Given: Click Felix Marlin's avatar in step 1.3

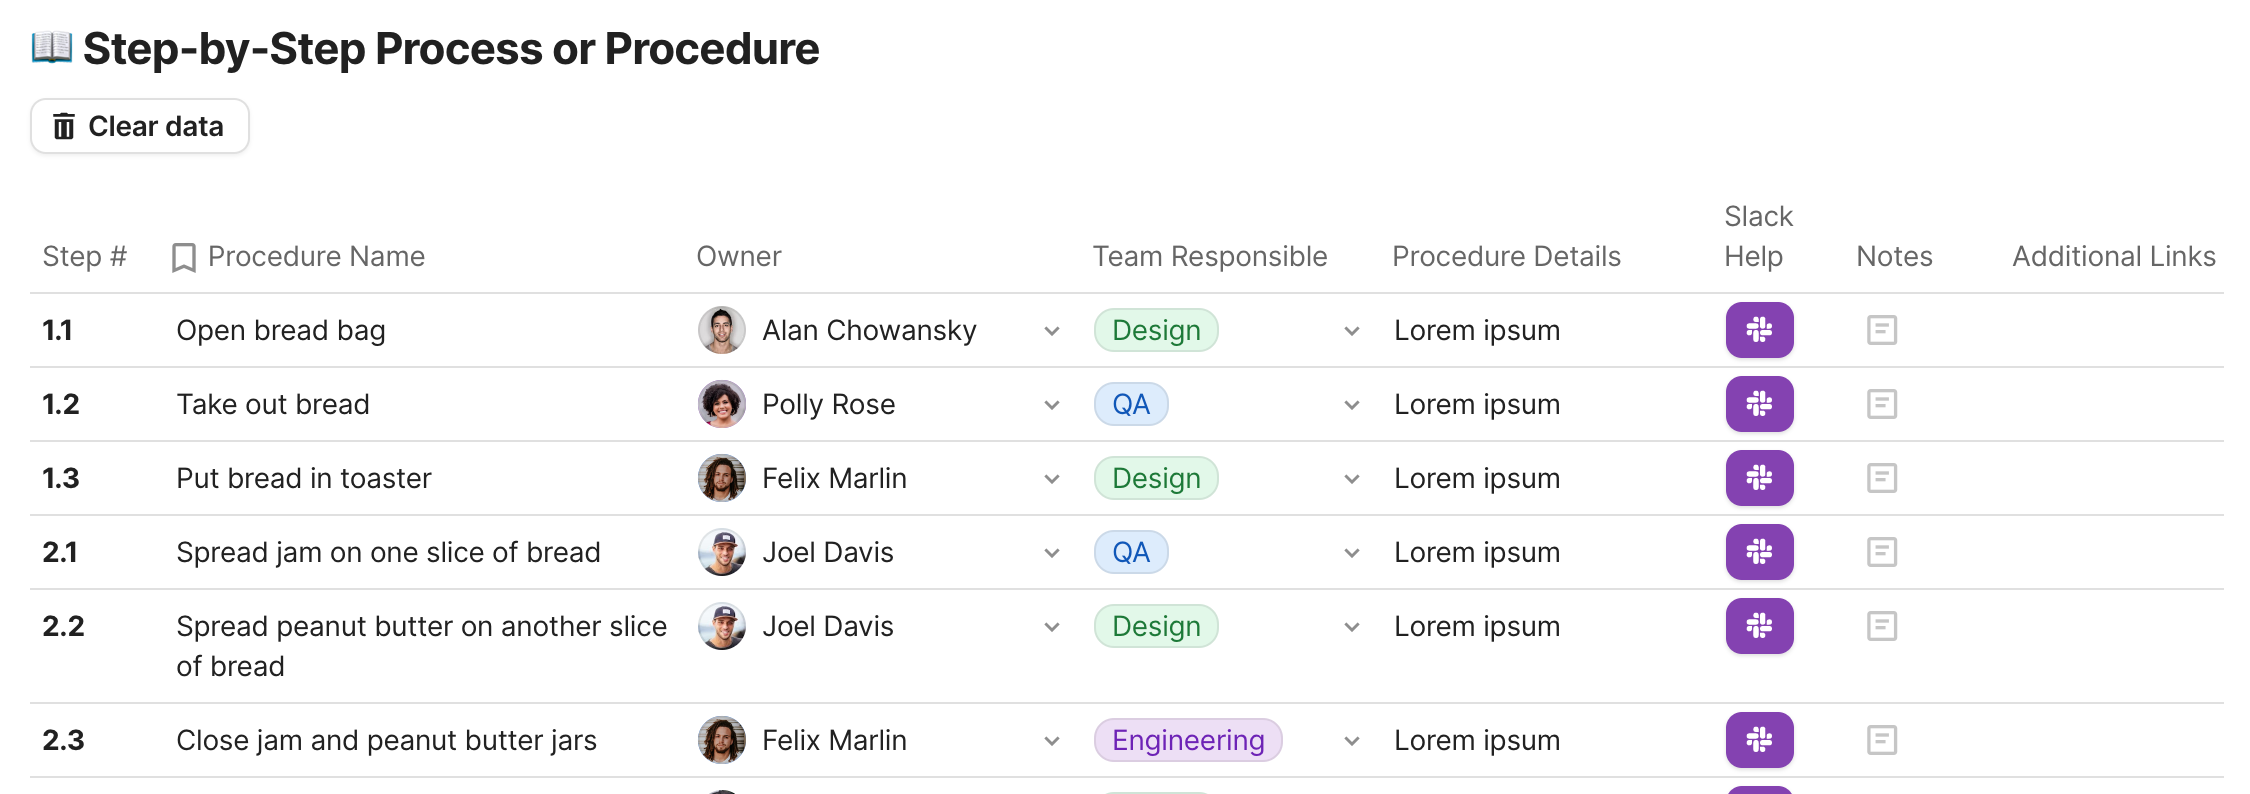Looking at the screenshot, I should click(x=721, y=478).
